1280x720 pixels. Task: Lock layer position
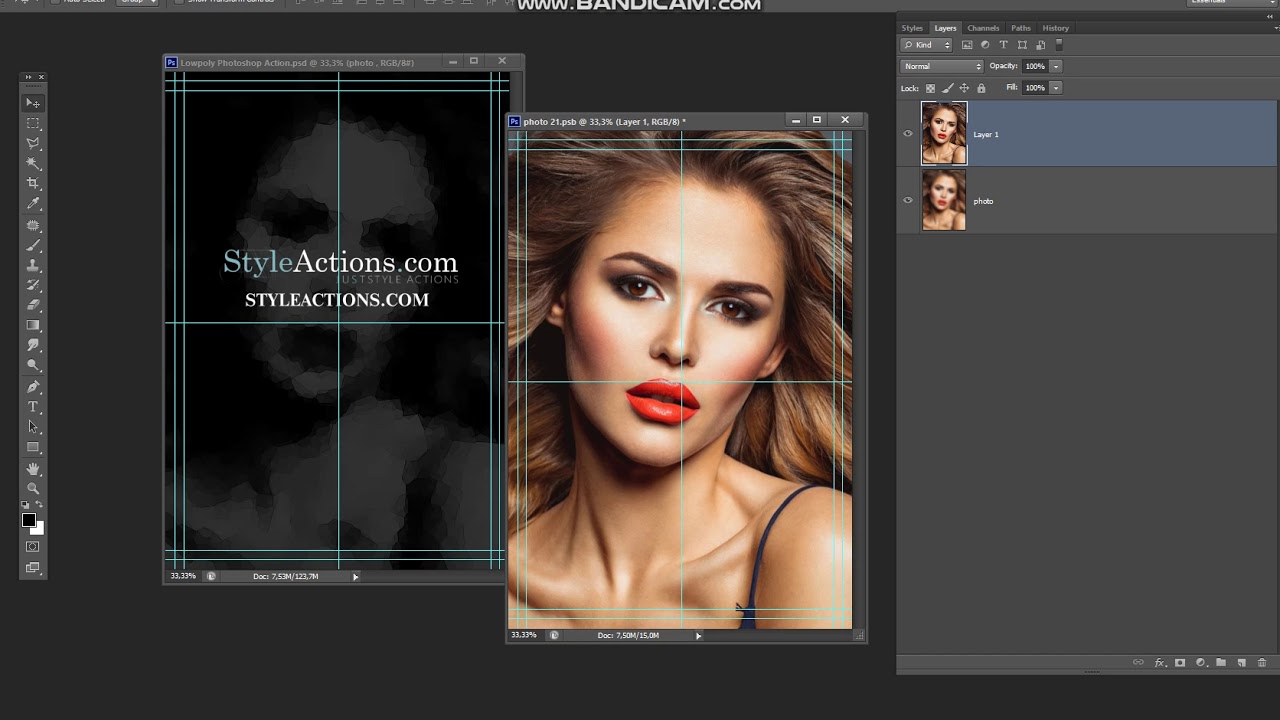[964, 88]
